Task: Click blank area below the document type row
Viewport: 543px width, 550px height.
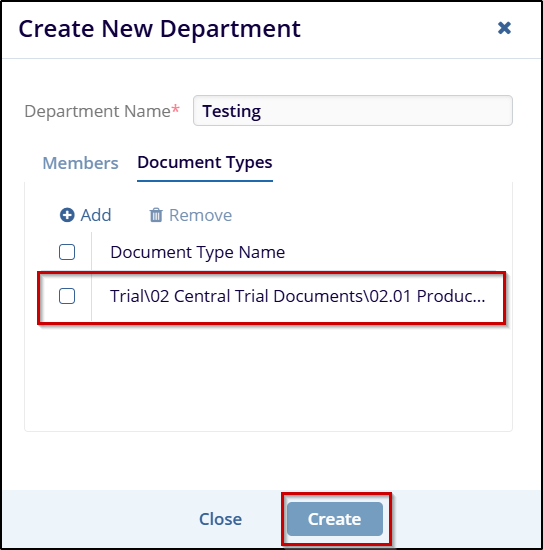Action: (x=268, y=377)
